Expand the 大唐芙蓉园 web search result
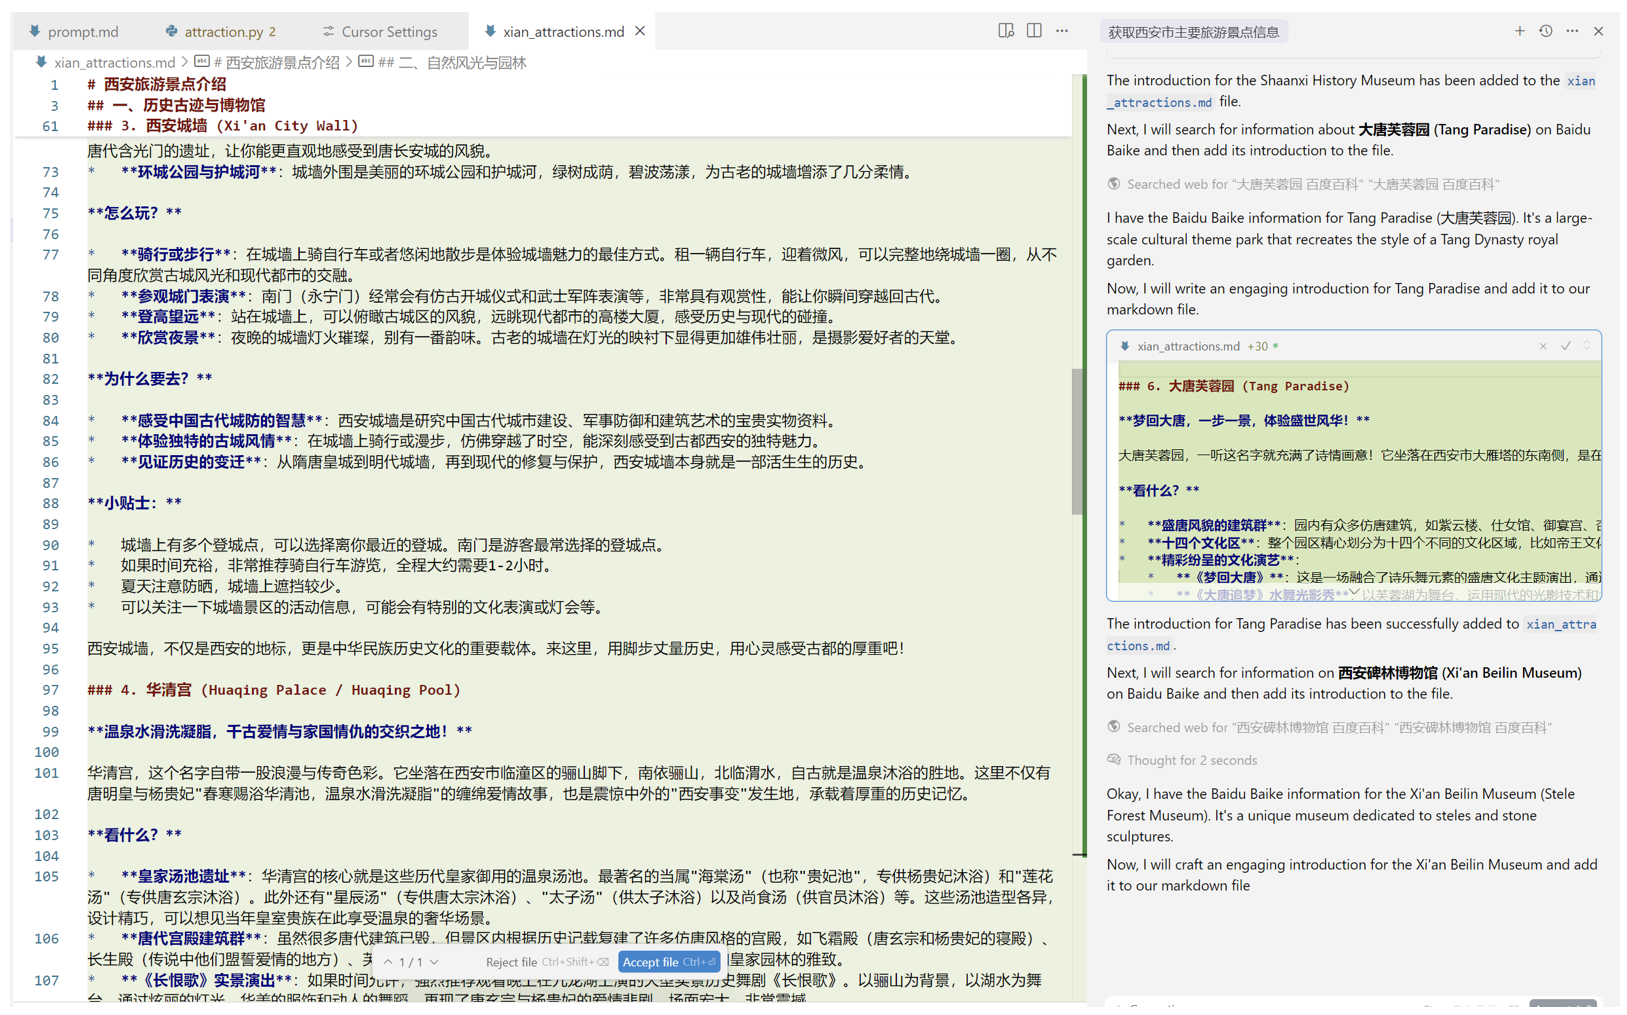Viewport: 1627px width, 1015px height. point(1312,184)
